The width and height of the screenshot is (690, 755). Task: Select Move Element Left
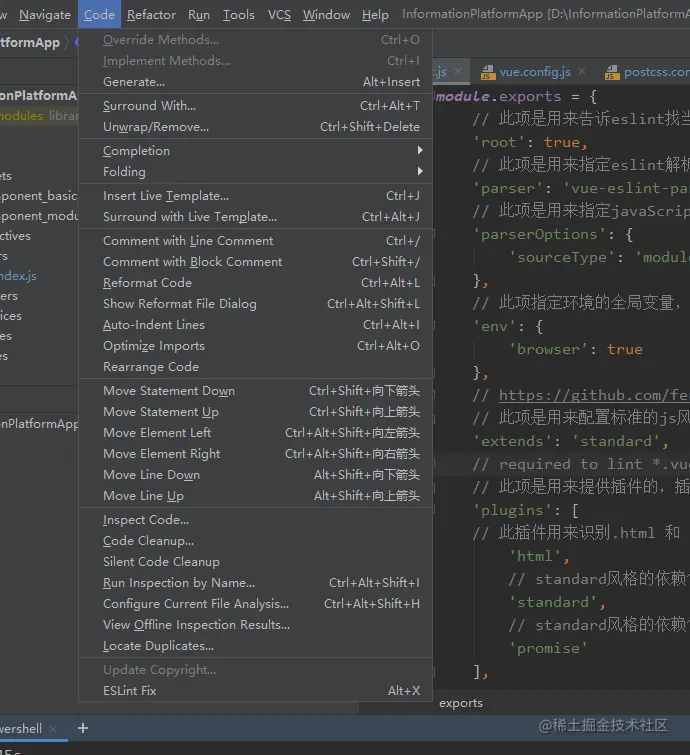255,433
